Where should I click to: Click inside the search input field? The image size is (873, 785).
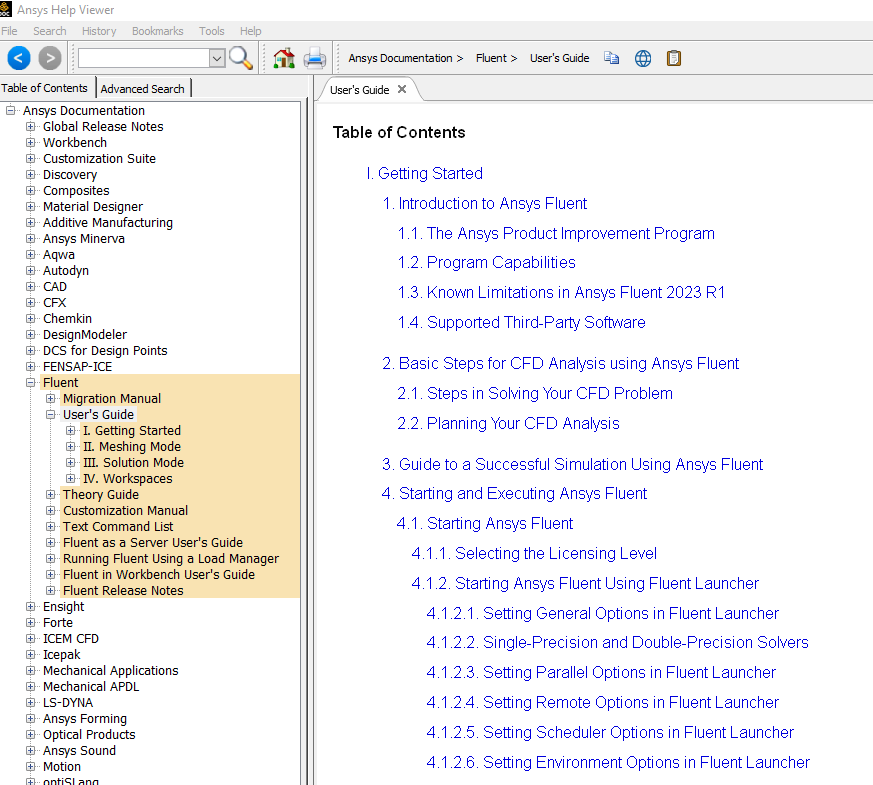click(143, 59)
